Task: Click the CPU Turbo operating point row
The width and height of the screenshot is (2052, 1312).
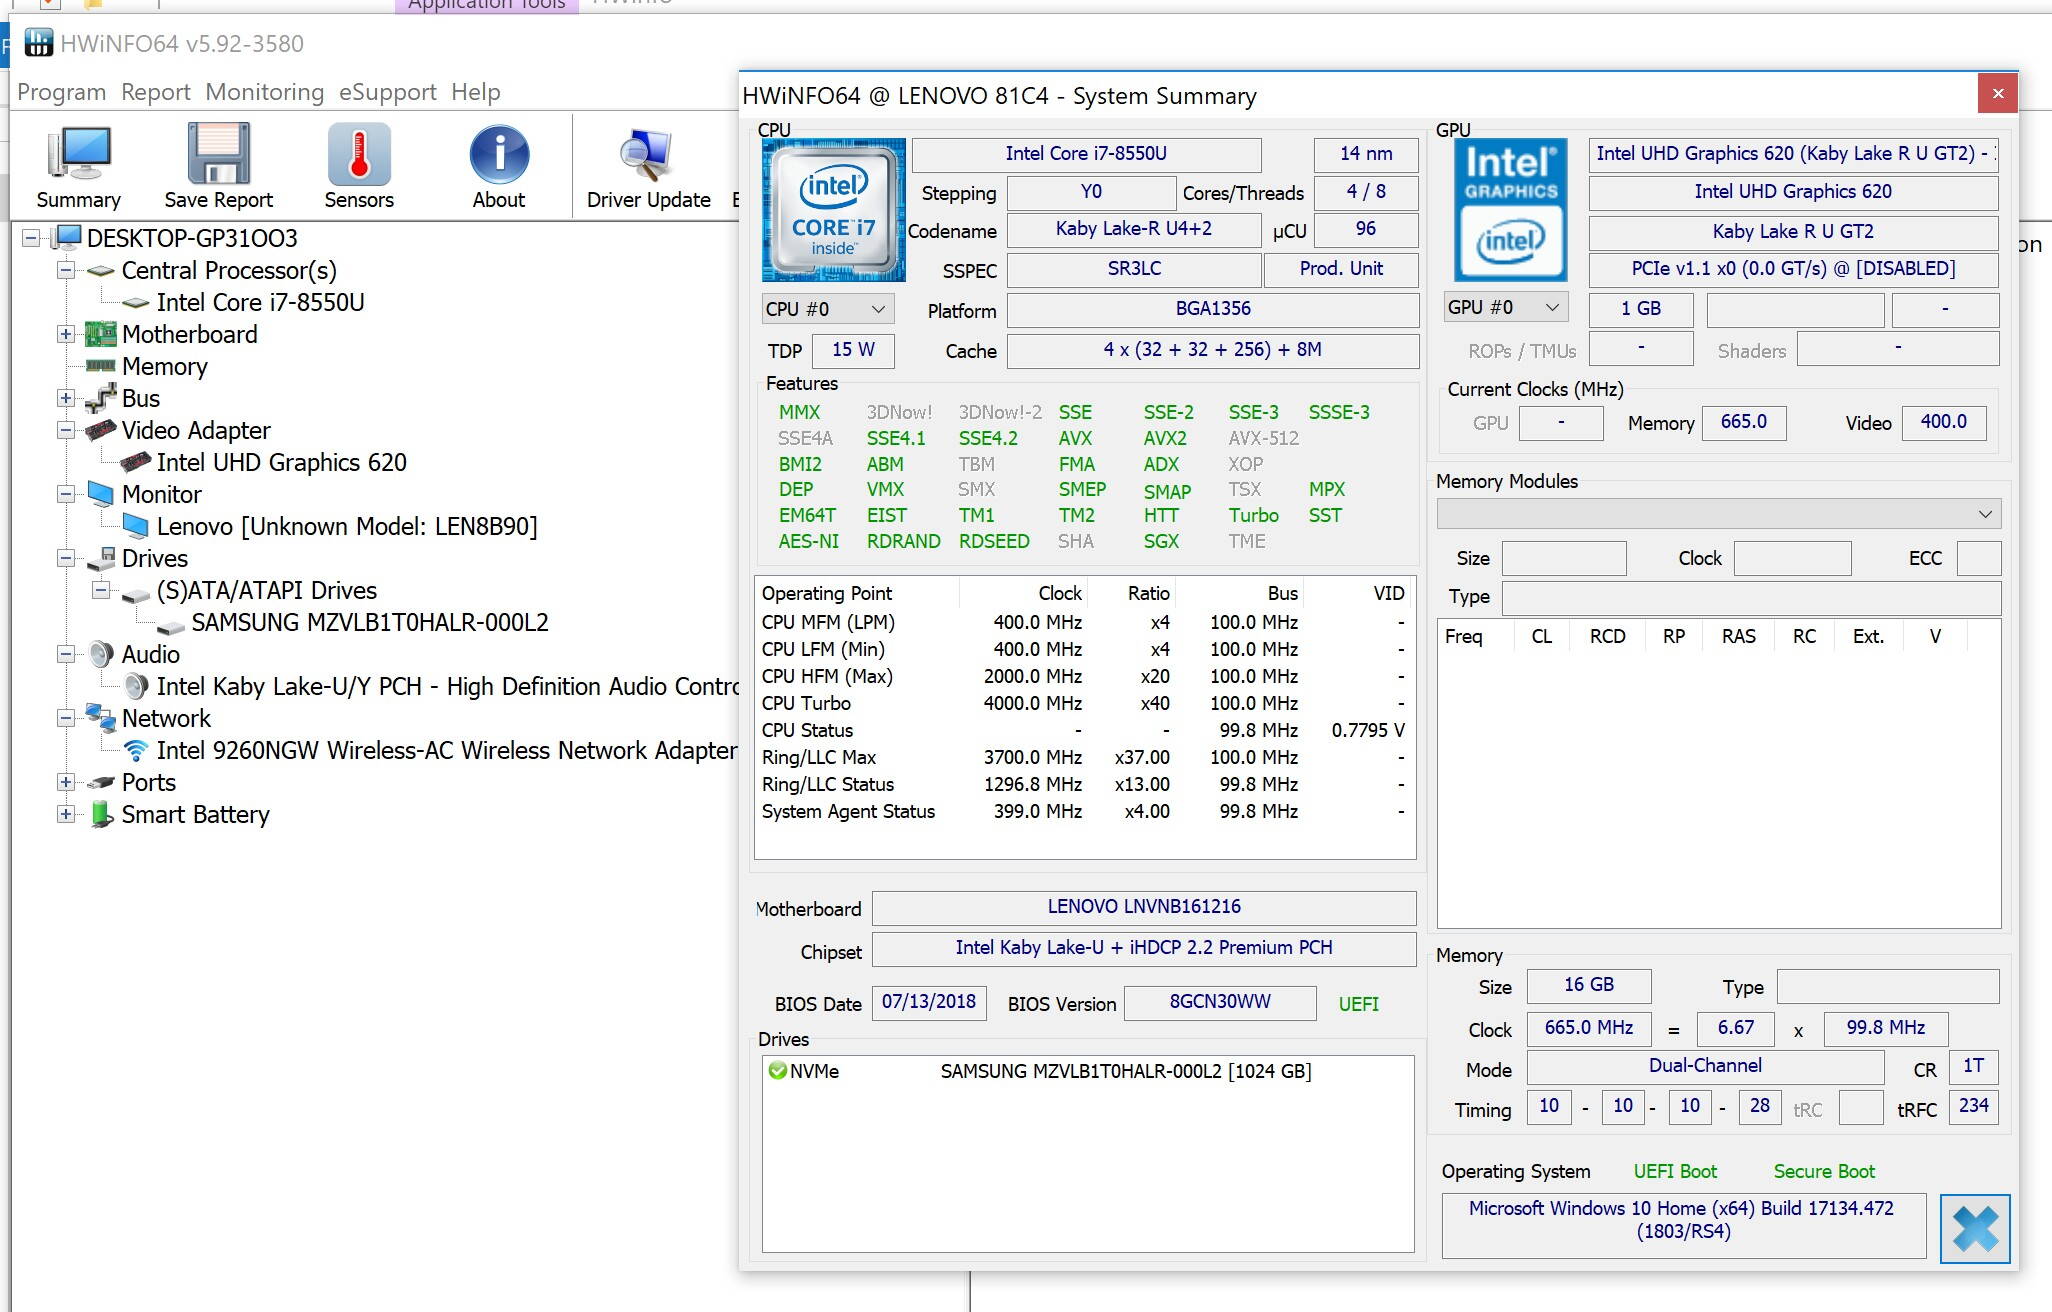Action: click(1084, 703)
